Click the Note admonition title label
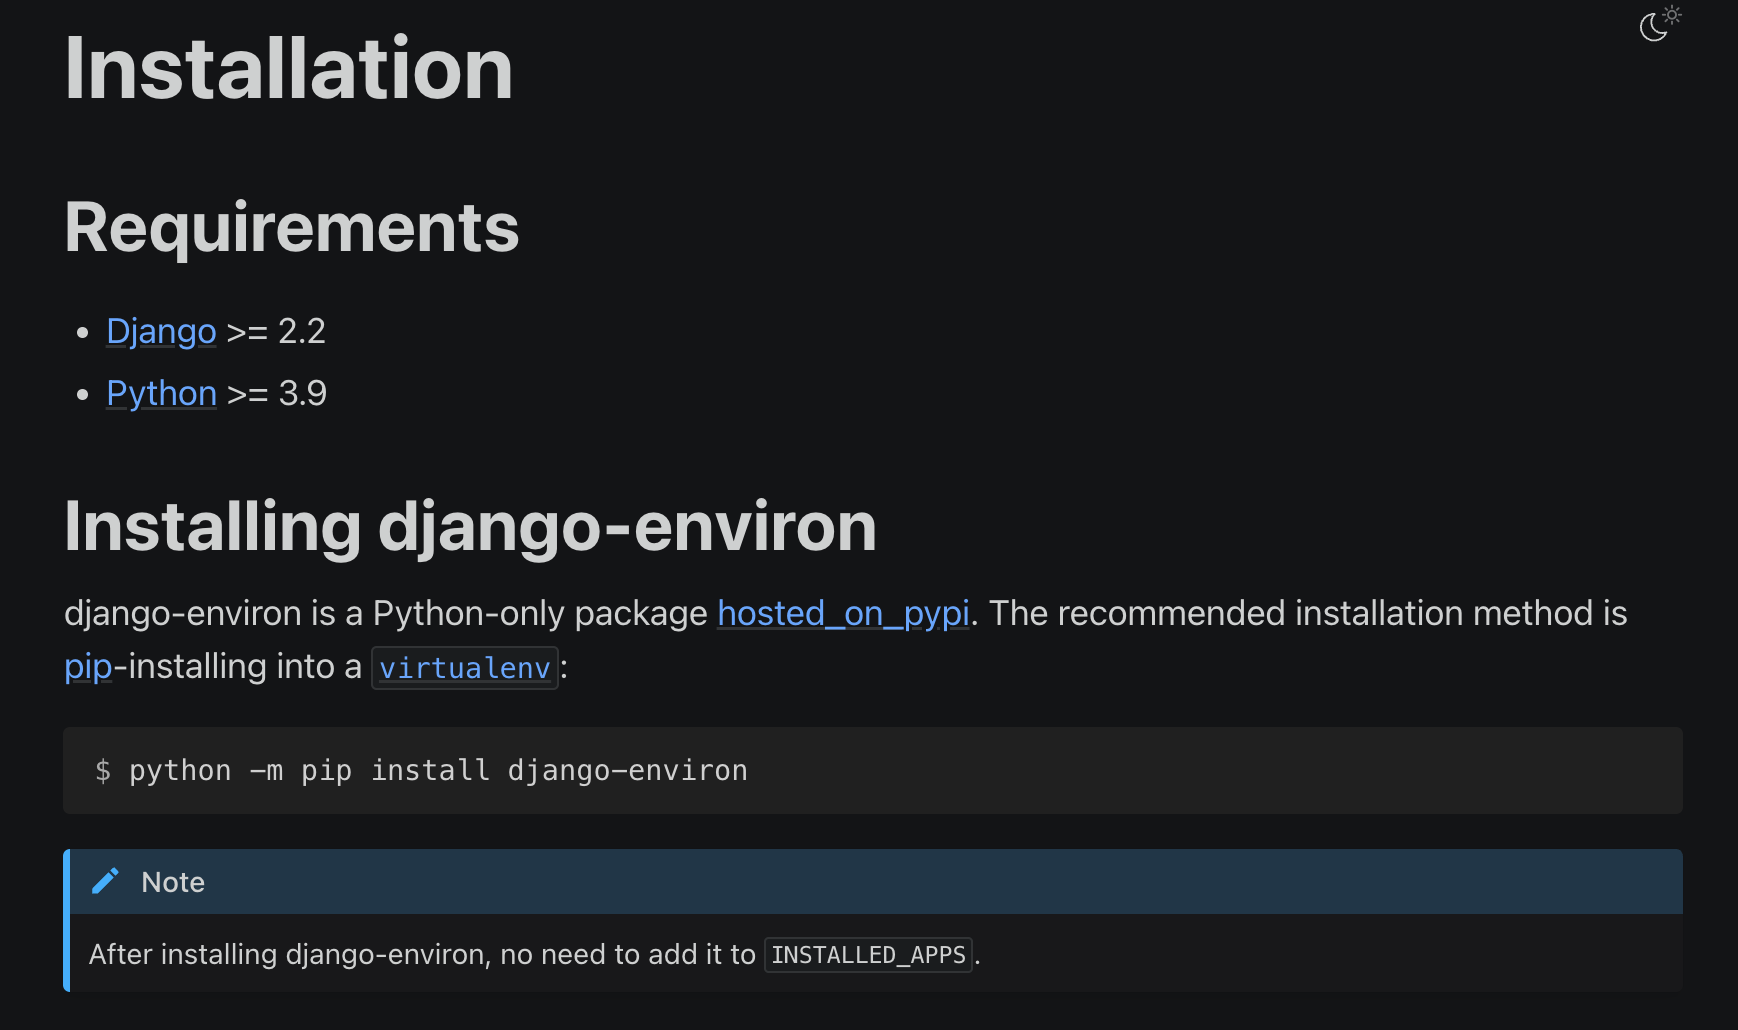This screenshot has height=1030, width=1738. [173, 882]
